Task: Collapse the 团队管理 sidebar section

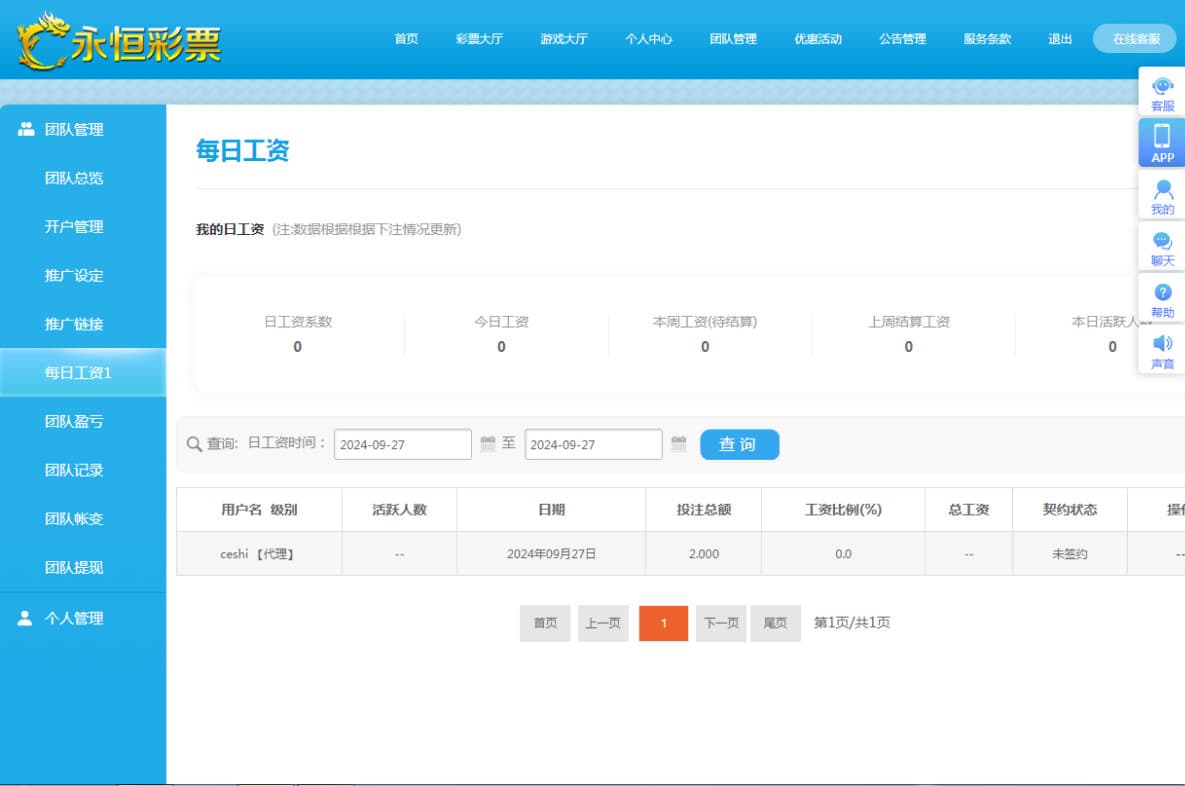Action: [x=73, y=130]
